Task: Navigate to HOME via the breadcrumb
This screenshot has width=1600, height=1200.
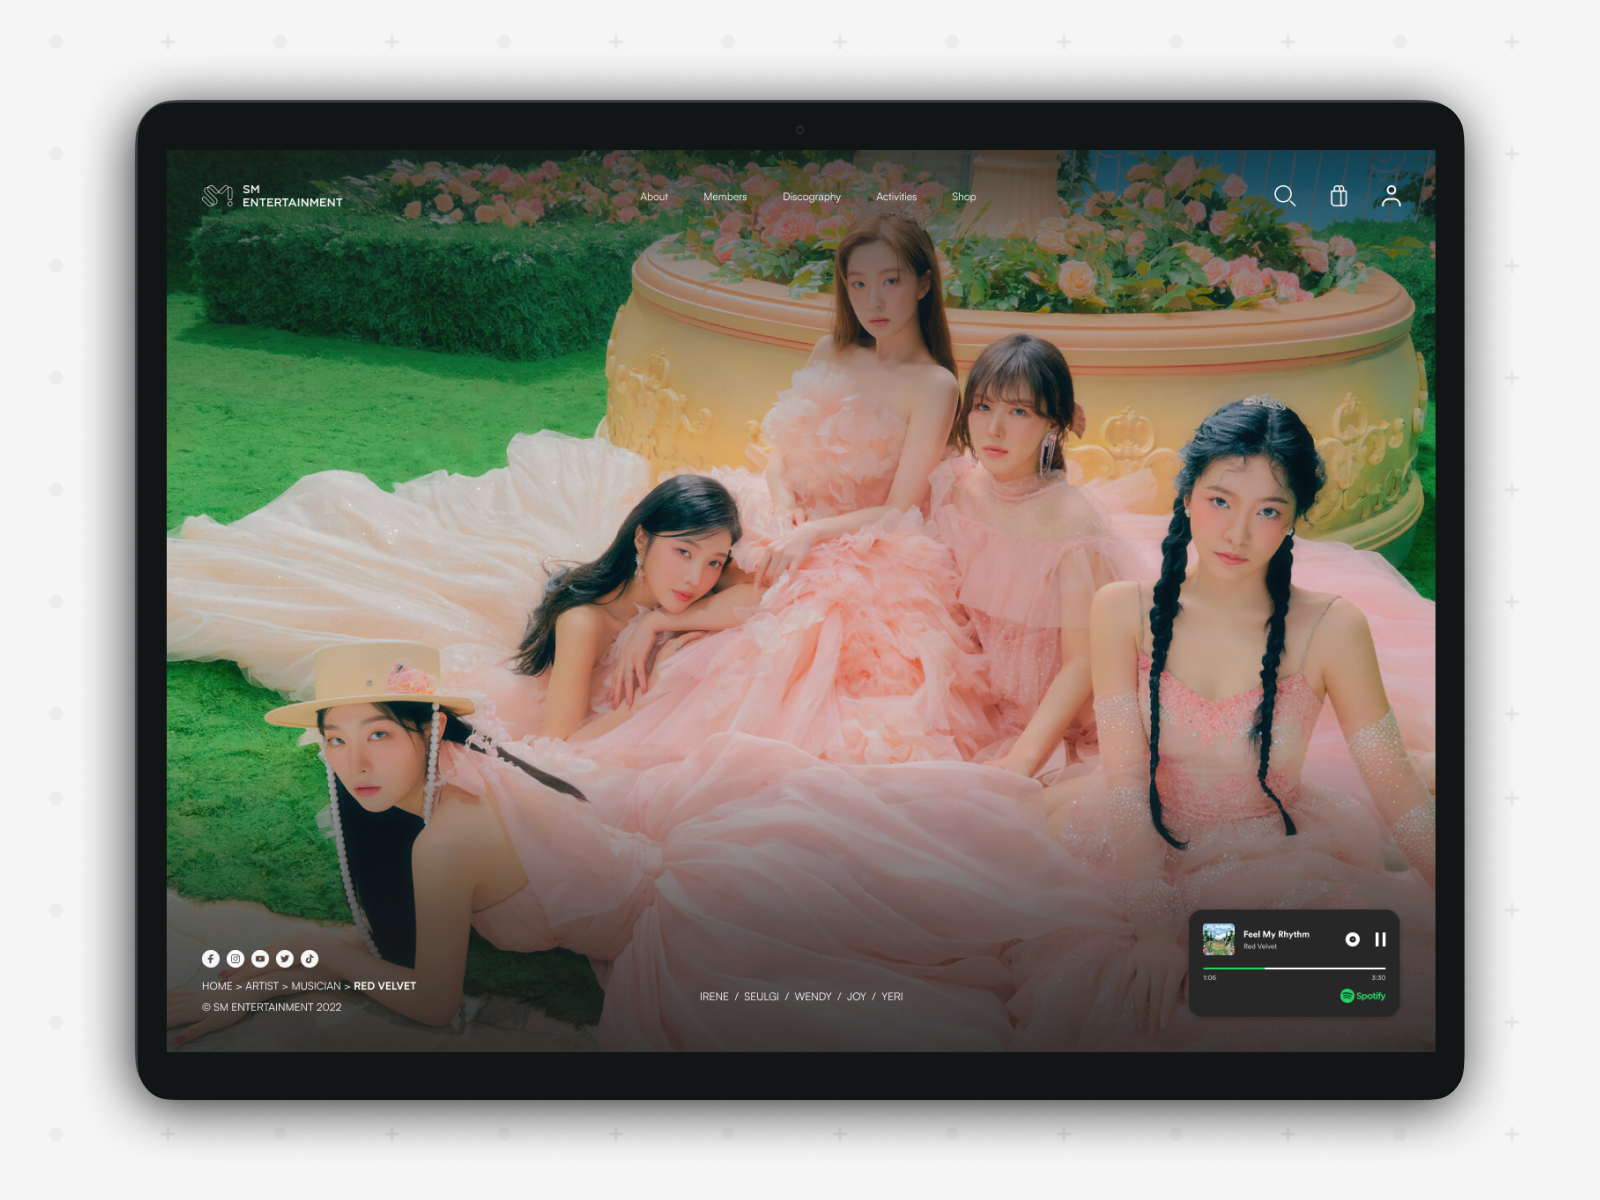Action: tap(216, 985)
